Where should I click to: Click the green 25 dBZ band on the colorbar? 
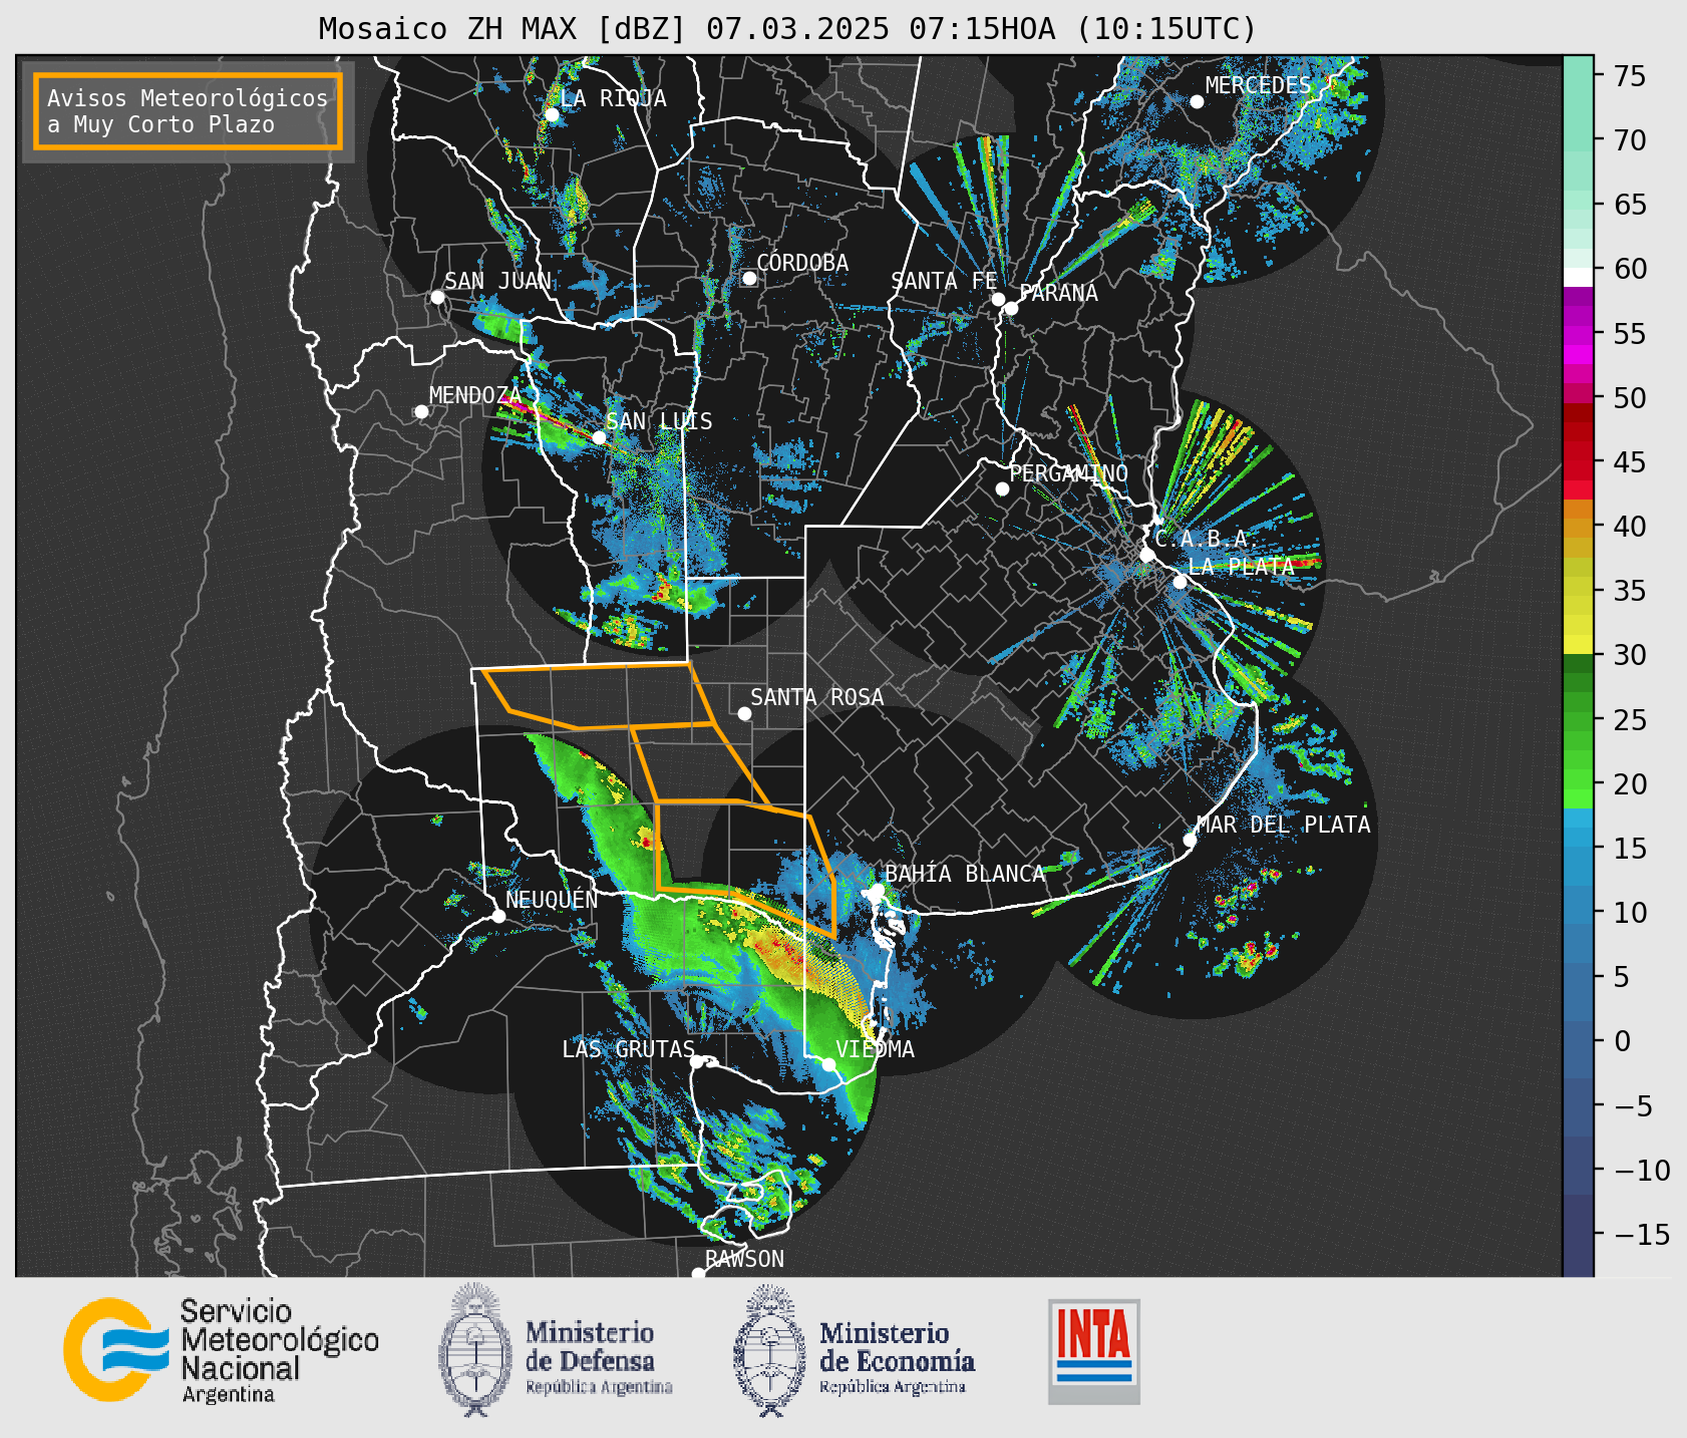click(1578, 720)
